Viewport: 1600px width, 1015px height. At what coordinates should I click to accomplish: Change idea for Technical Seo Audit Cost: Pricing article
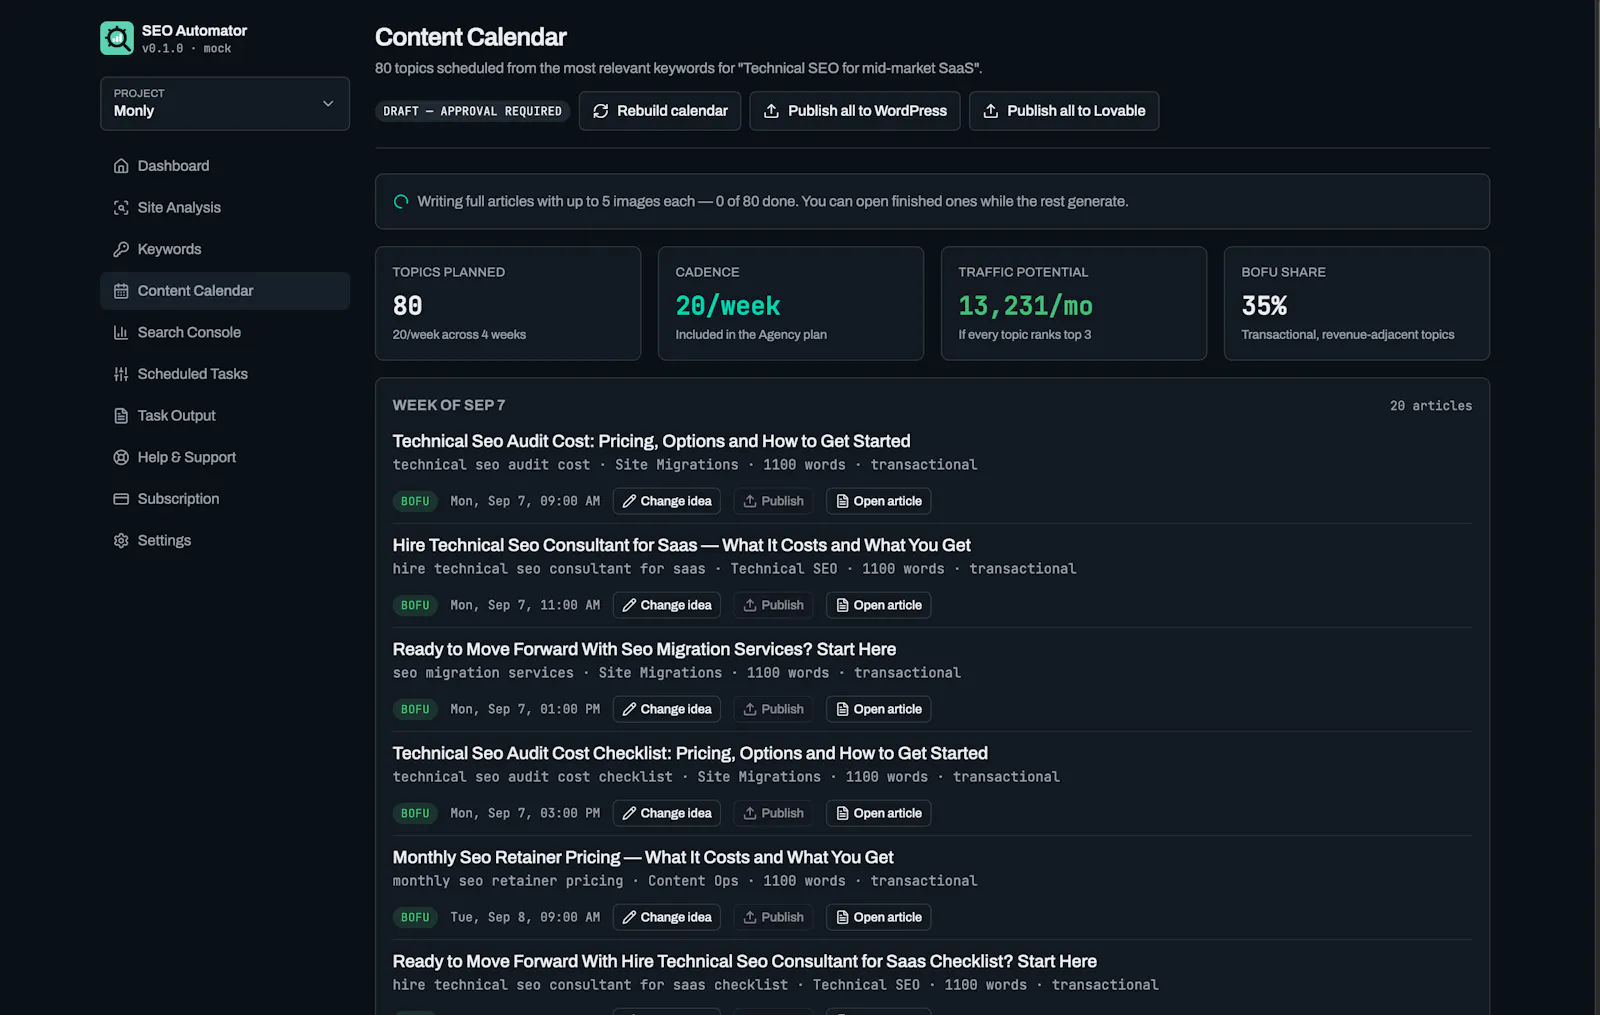click(x=667, y=501)
